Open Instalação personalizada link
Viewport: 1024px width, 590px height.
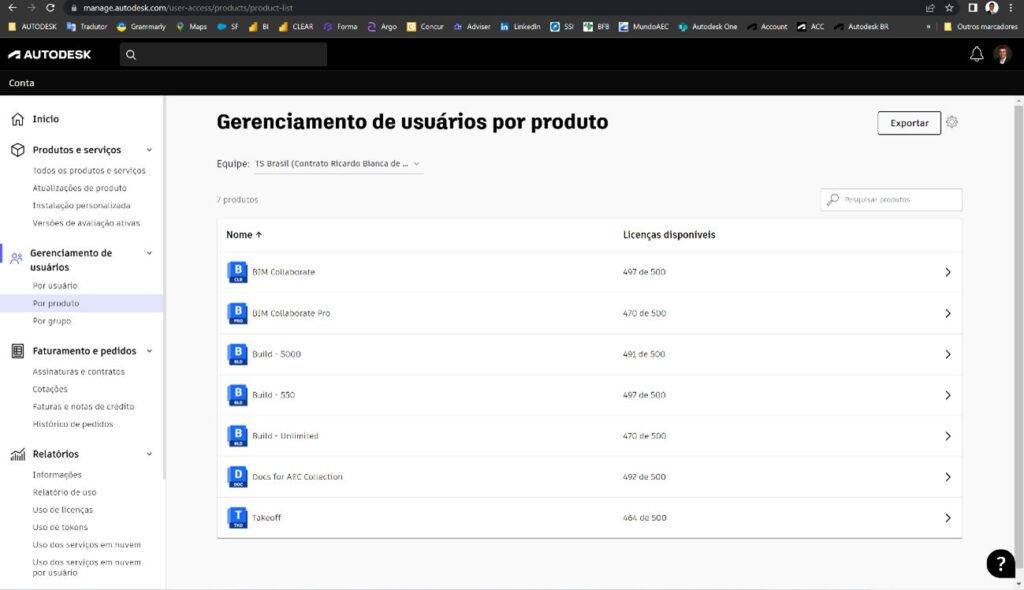click(x=81, y=206)
